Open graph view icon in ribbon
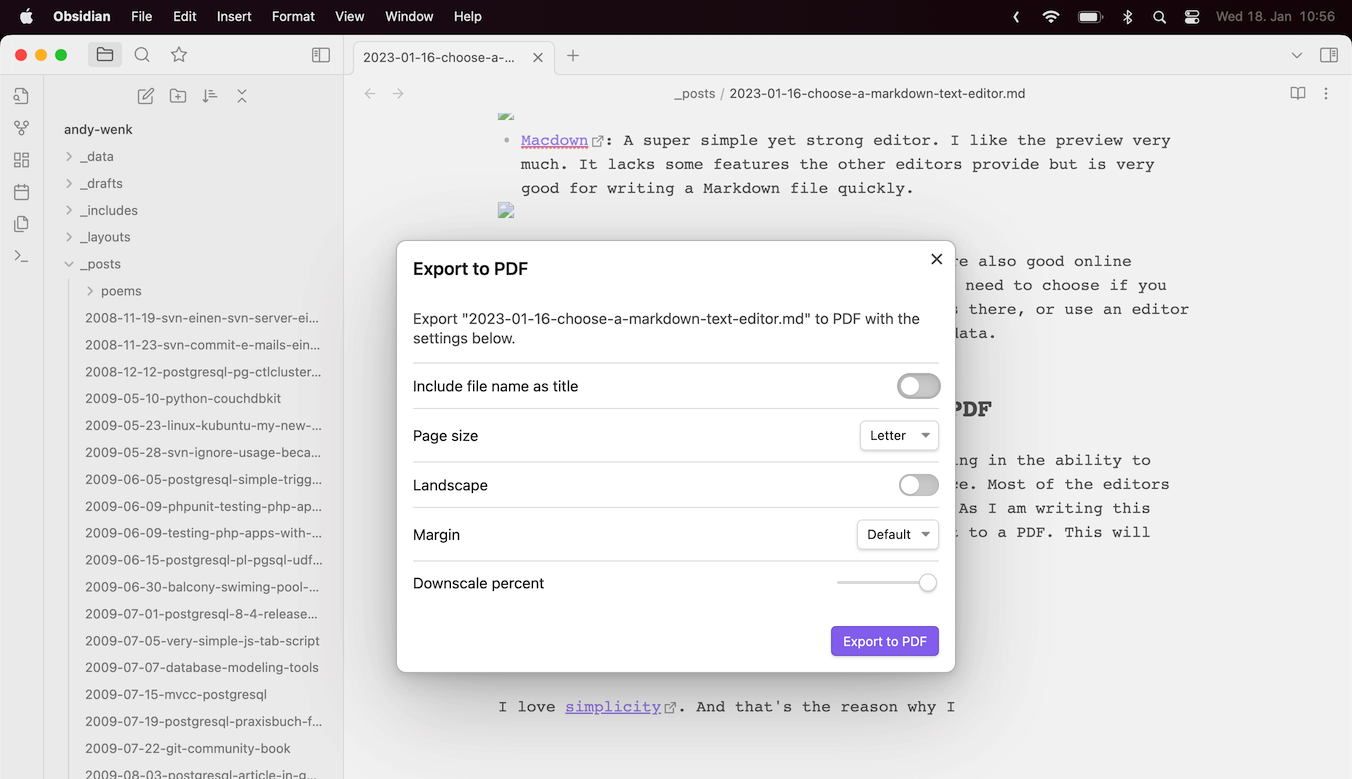The image size is (1352, 779). pos(21,128)
